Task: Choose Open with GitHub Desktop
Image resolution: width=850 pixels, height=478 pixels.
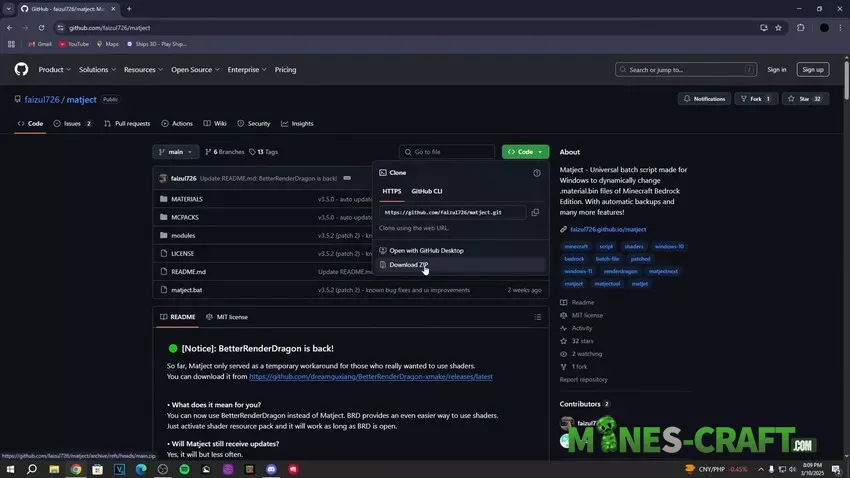Action: point(426,250)
